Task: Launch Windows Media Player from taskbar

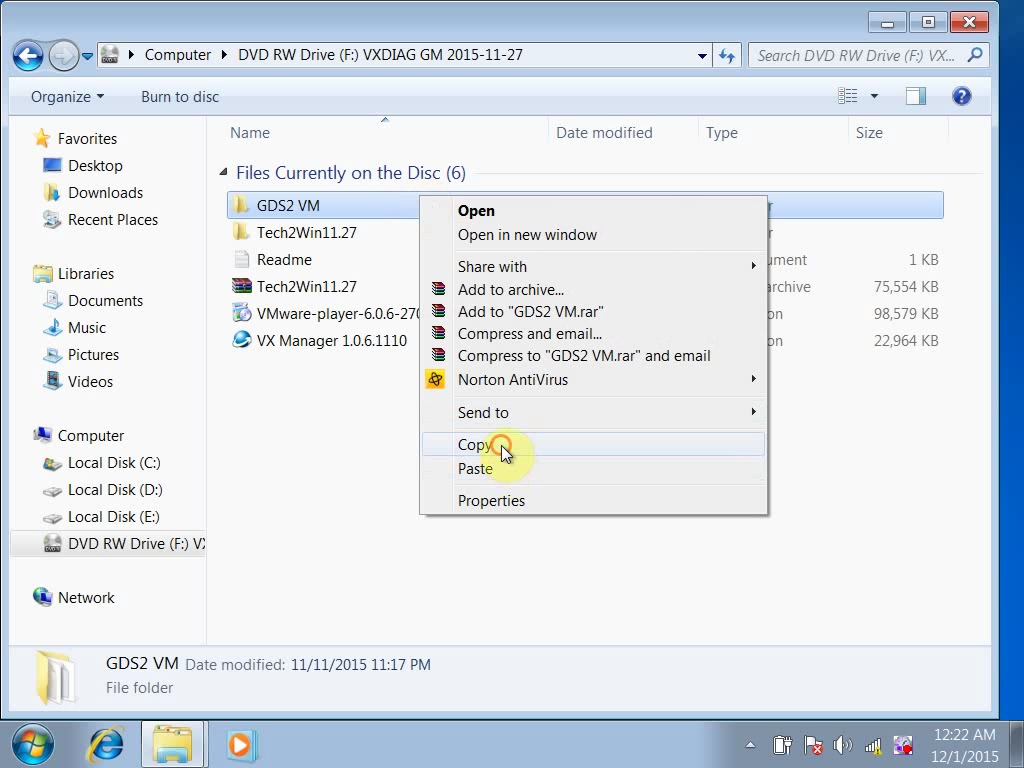Action: [240, 744]
